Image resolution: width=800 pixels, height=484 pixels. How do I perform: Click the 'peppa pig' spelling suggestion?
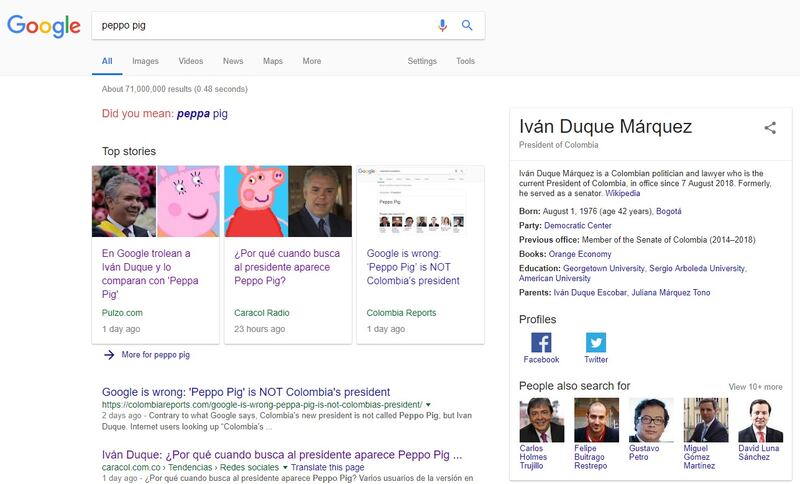(202, 114)
